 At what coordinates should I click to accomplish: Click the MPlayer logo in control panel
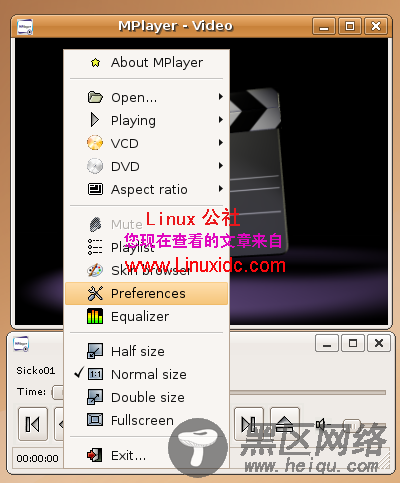coord(21,344)
